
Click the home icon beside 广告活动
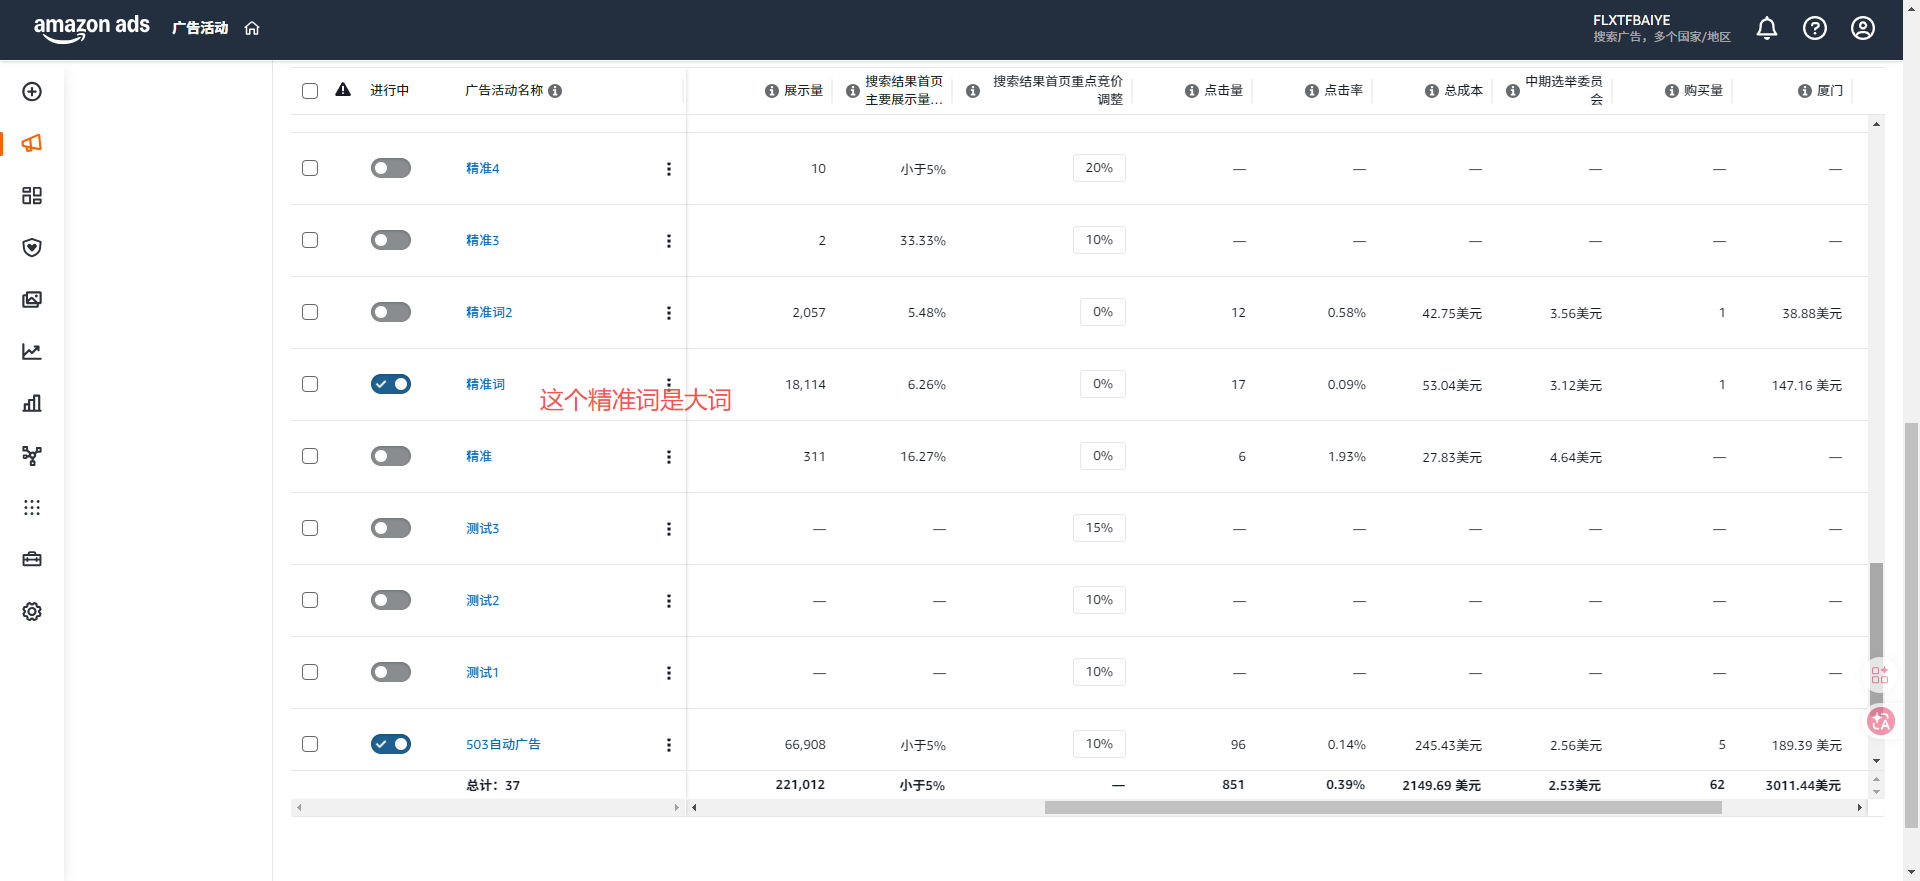(252, 28)
